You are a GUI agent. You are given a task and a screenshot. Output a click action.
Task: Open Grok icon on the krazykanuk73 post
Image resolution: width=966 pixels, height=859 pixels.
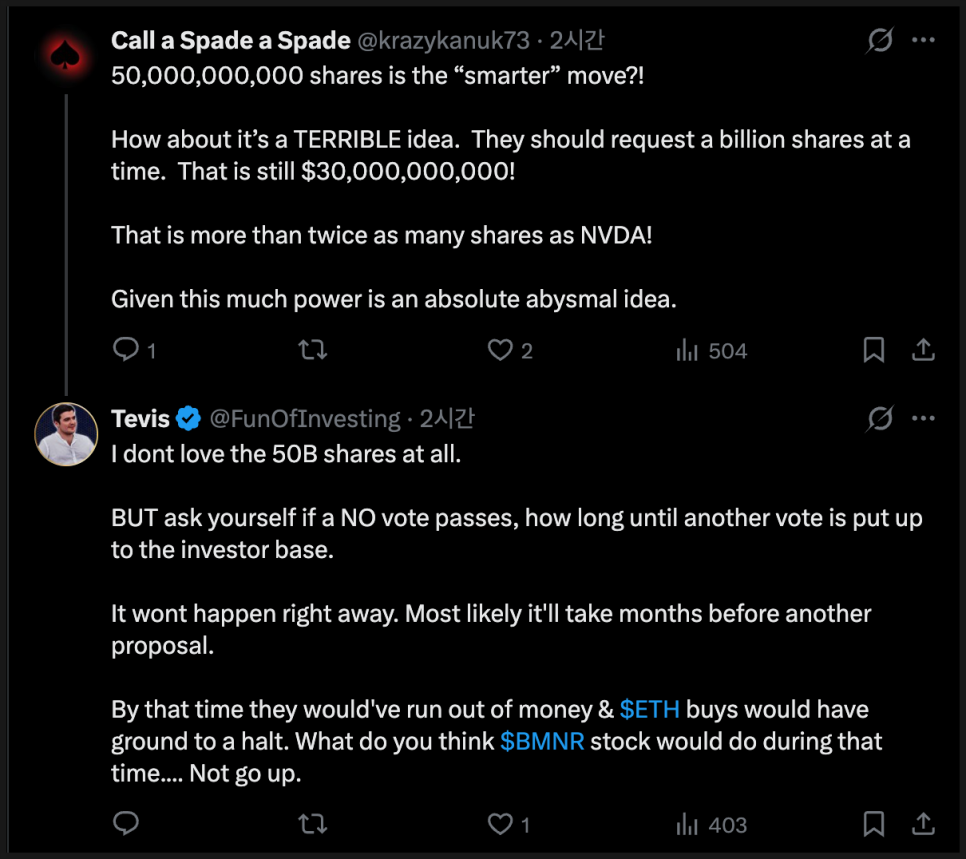click(x=880, y=40)
